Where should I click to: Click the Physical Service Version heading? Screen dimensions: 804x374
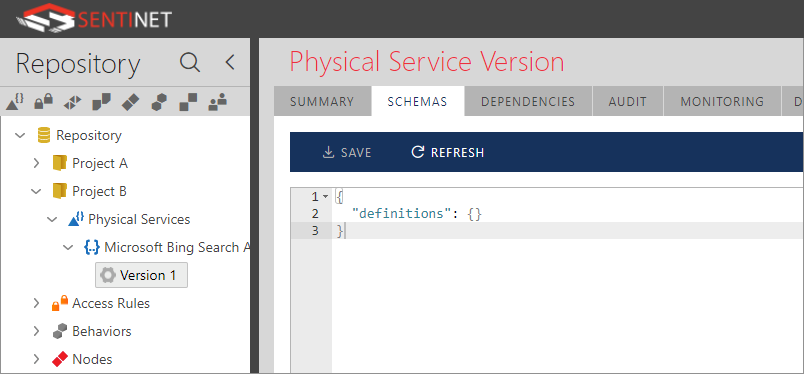427,62
